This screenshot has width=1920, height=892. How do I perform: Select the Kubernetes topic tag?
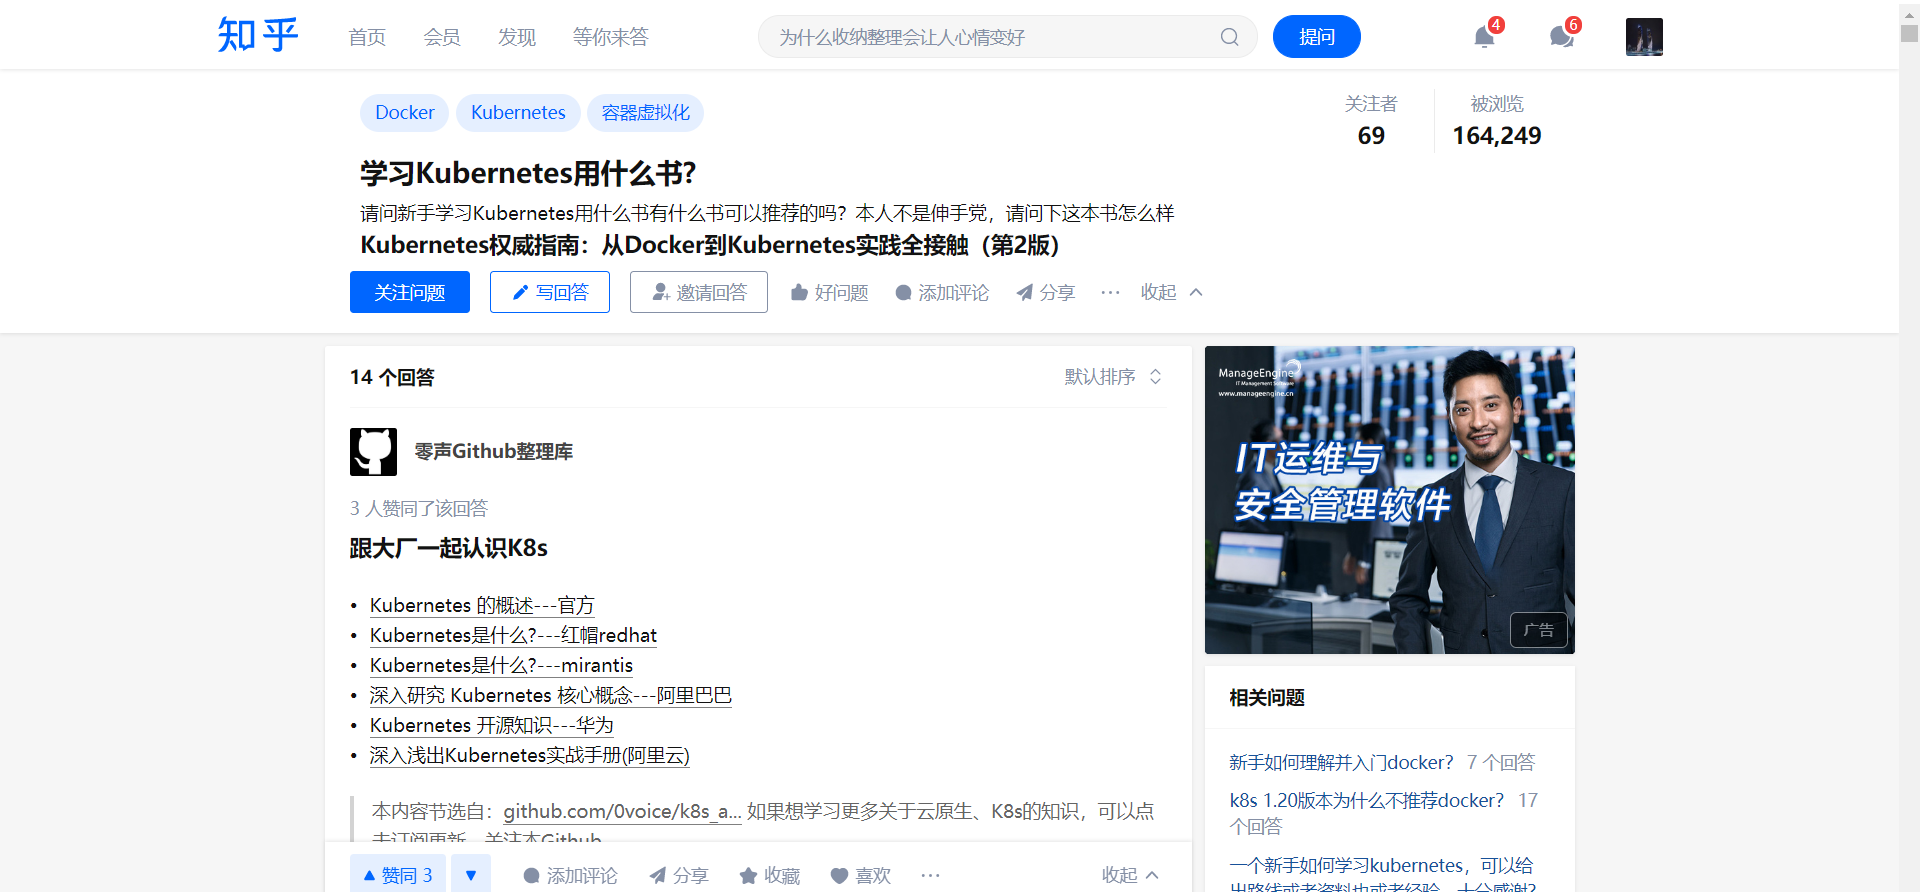point(518,113)
